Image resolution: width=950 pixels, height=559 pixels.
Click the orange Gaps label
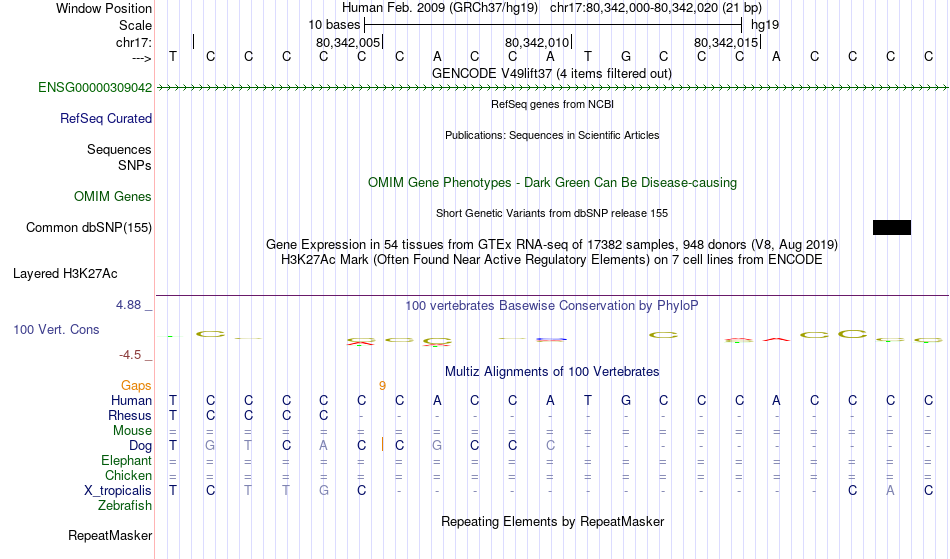click(136, 386)
